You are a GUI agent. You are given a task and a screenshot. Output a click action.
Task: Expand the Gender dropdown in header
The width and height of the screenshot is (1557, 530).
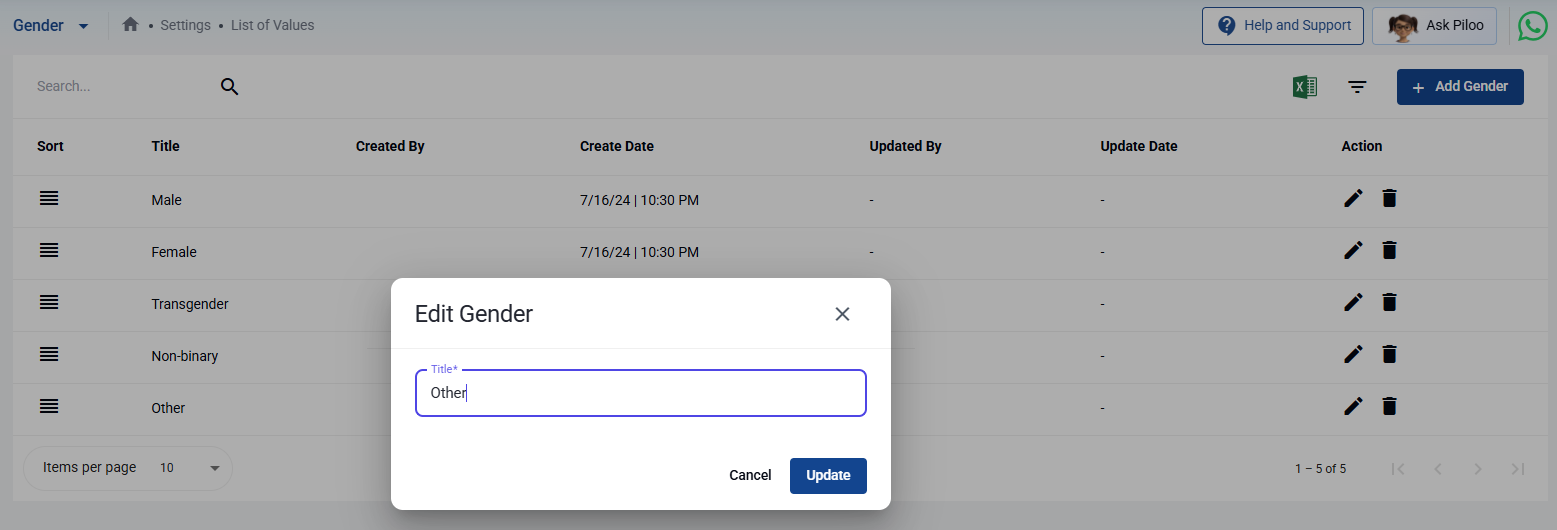click(x=83, y=26)
